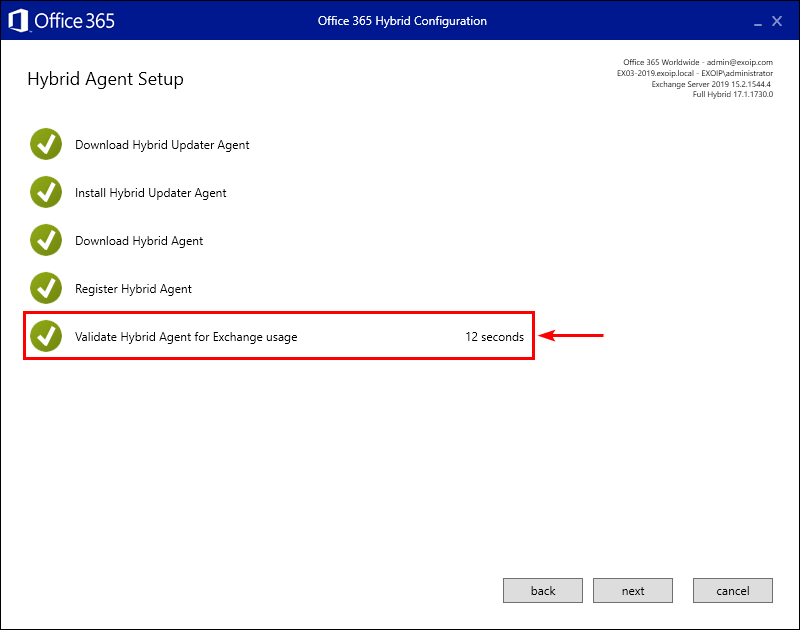Viewport: 800px width, 630px height.
Task: Click checkmark beside Validate Hybrid Agent step
Action: (x=46, y=336)
